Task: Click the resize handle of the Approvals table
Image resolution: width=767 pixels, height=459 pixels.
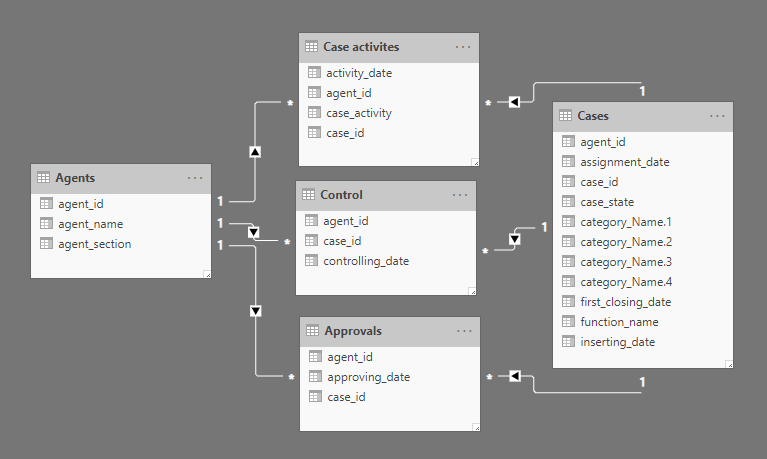Action: (x=476, y=427)
